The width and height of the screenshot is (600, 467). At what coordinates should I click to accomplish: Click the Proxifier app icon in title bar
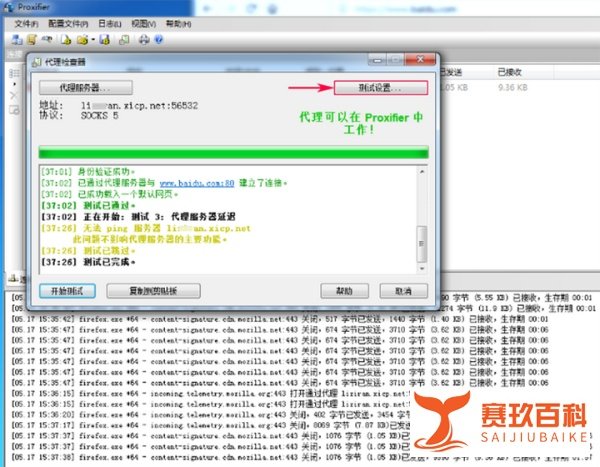[x=9, y=7]
